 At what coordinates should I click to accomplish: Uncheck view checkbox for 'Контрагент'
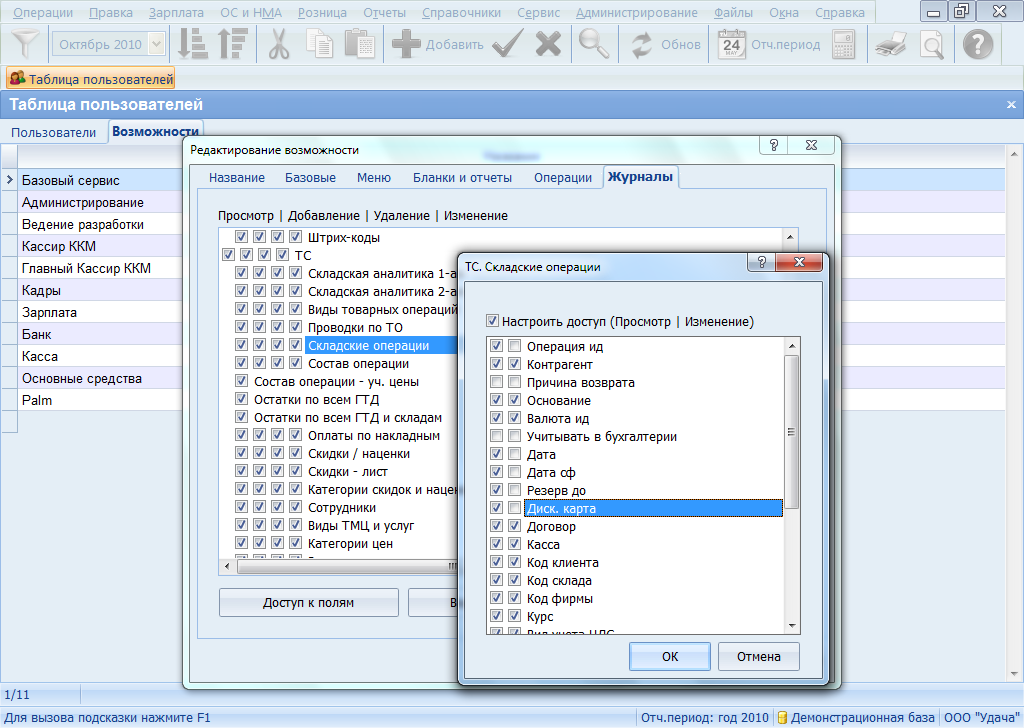click(x=497, y=365)
